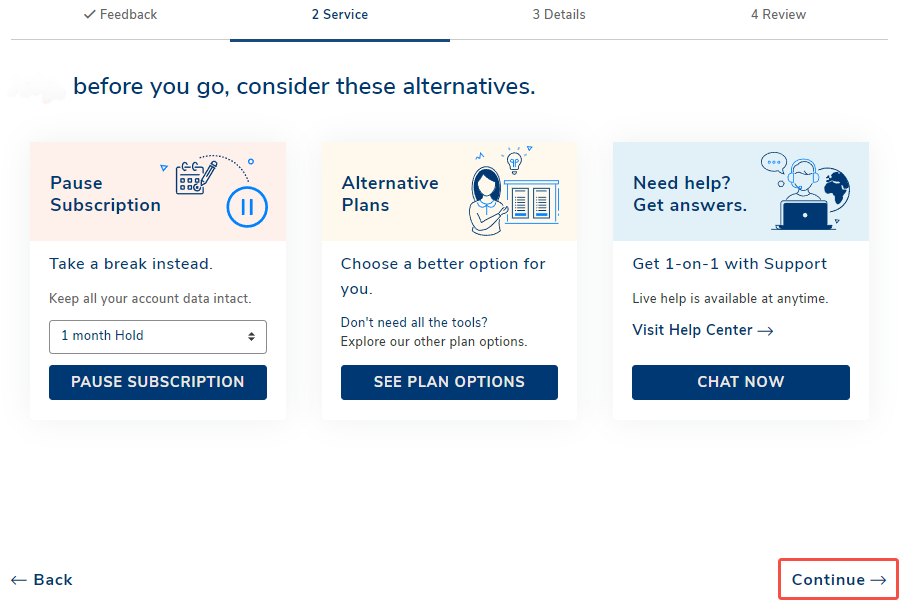Go back with the Back link
903x608 pixels.
click(x=42, y=580)
